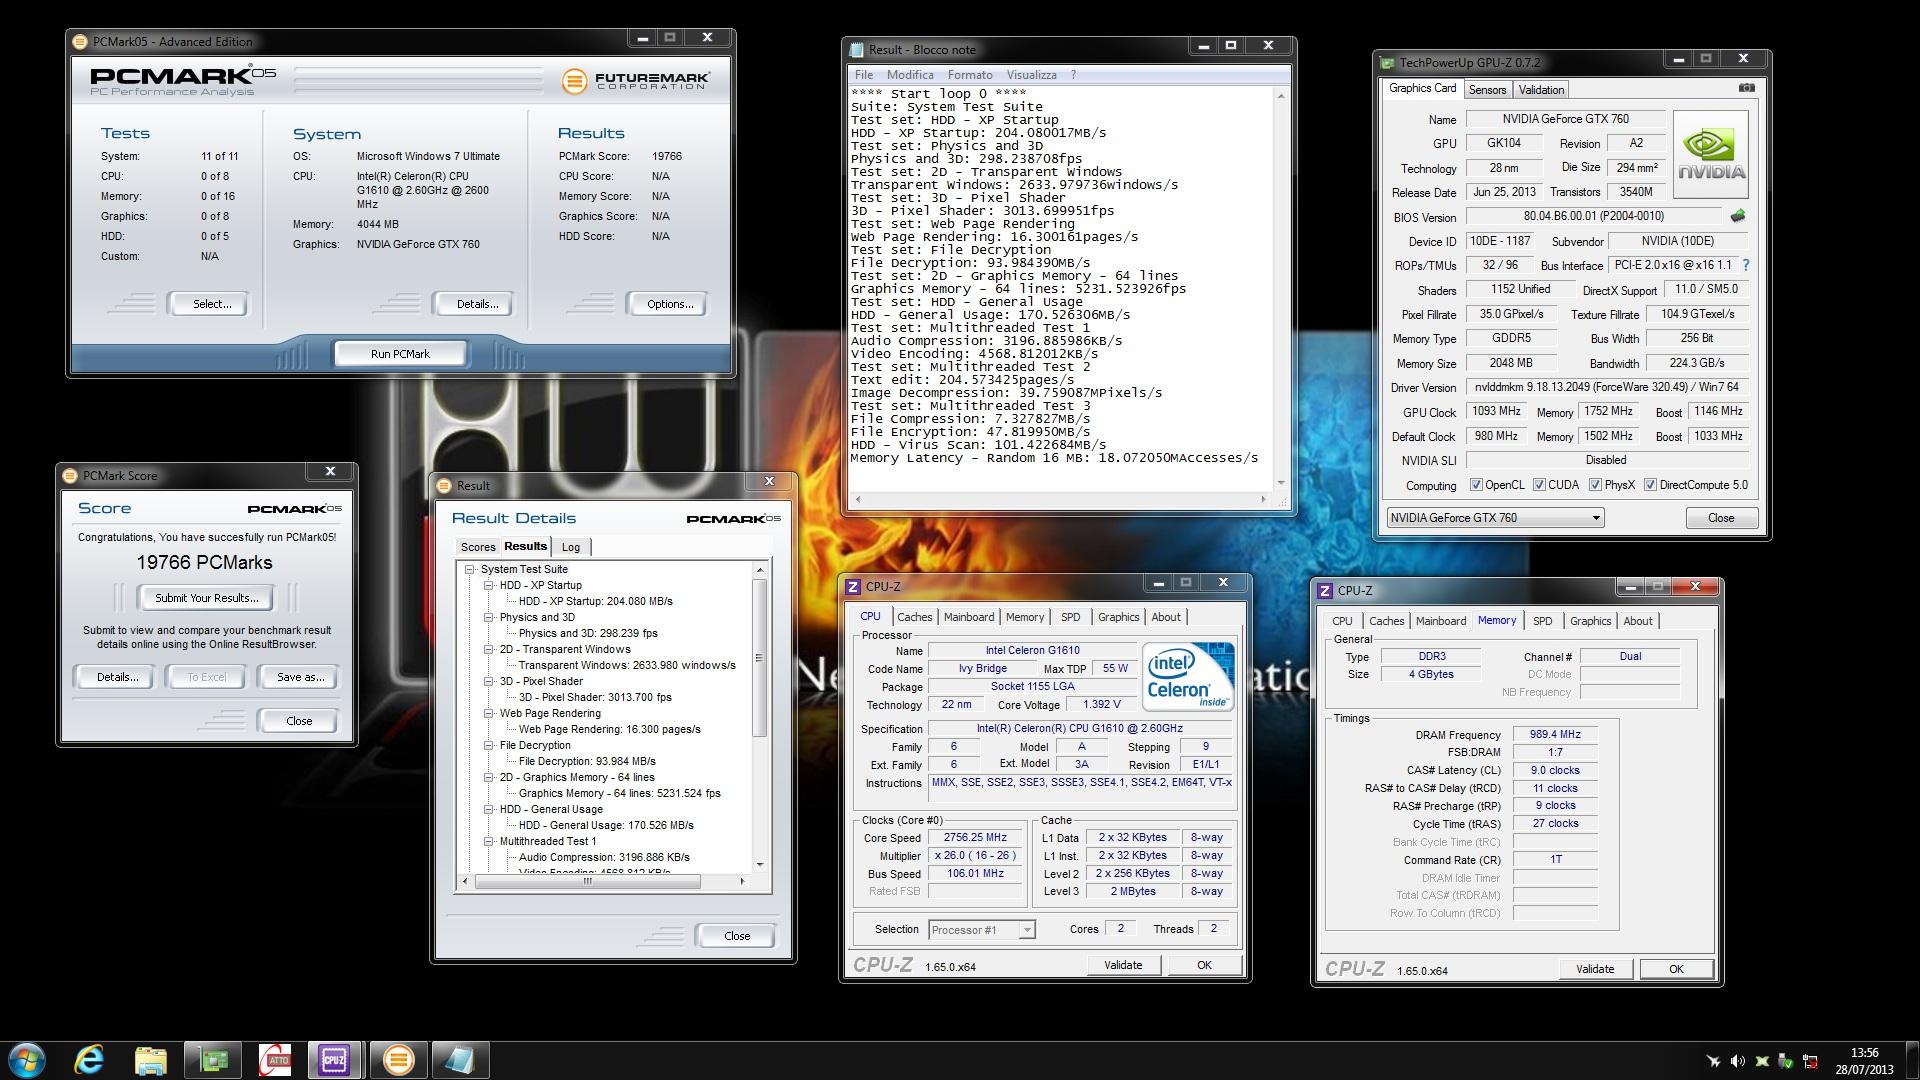Open the Processor #1 selection dropdown
1920x1080 pixels.
pyautogui.click(x=981, y=930)
